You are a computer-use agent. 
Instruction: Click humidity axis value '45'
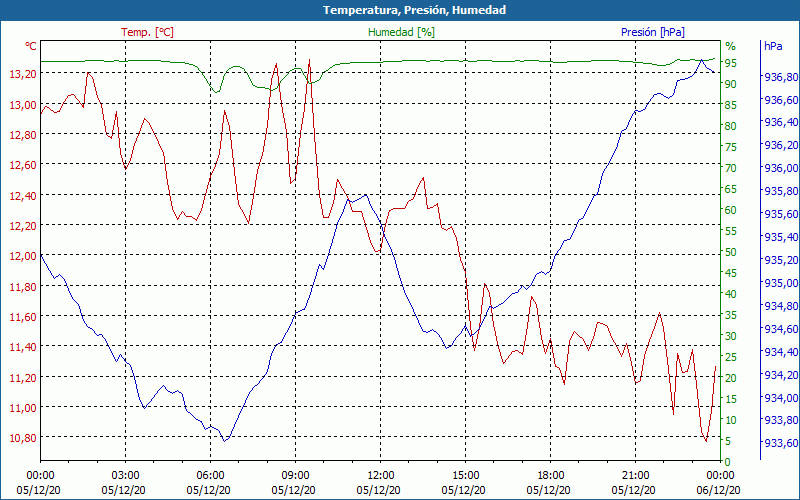pos(731,273)
